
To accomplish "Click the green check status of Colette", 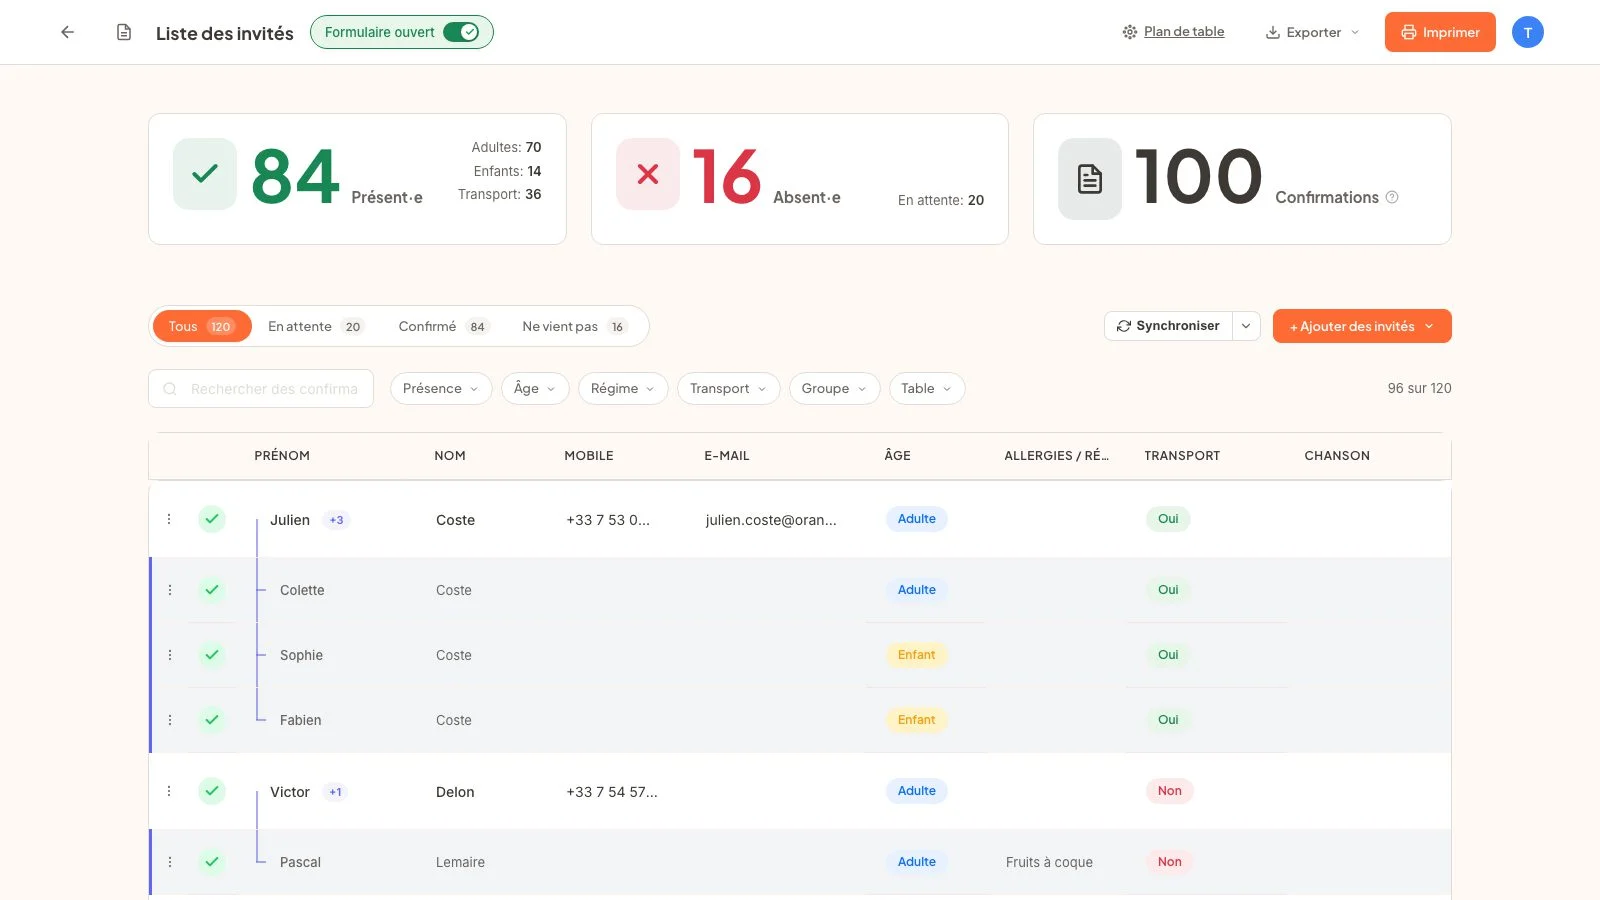I will [x=212, y=590].
